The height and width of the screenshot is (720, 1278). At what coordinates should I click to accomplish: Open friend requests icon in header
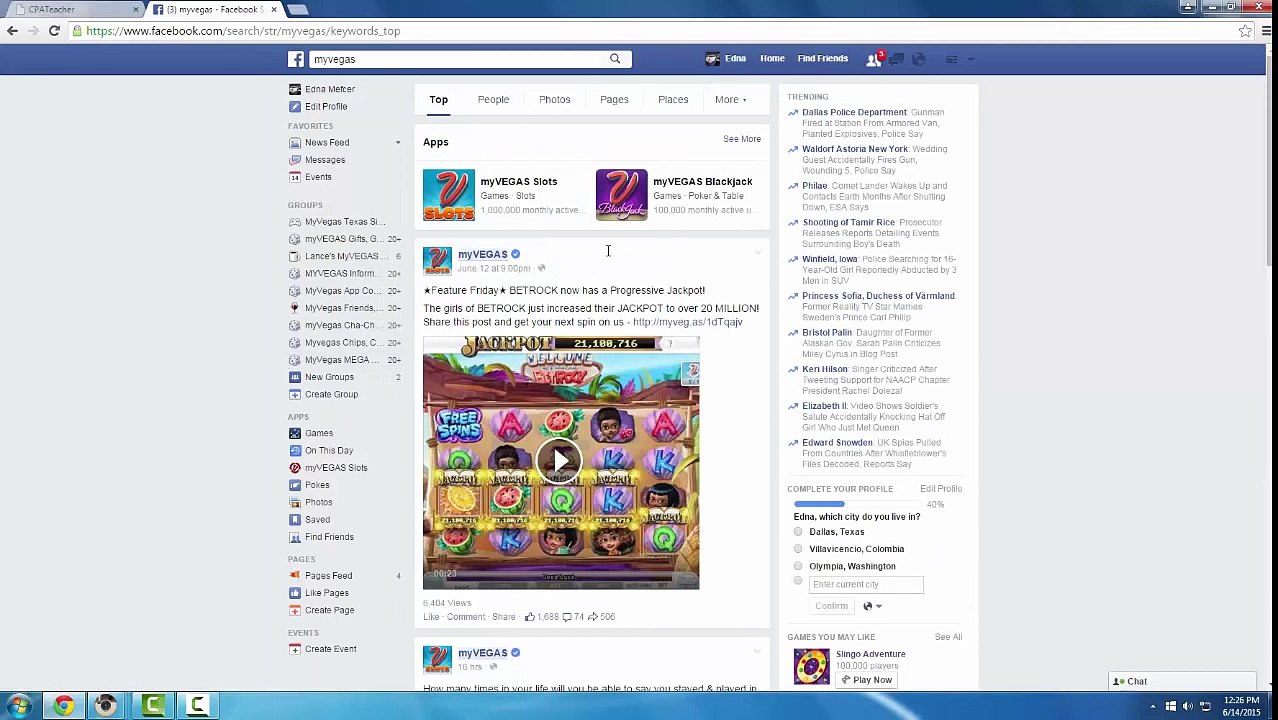tap(873, 59)
